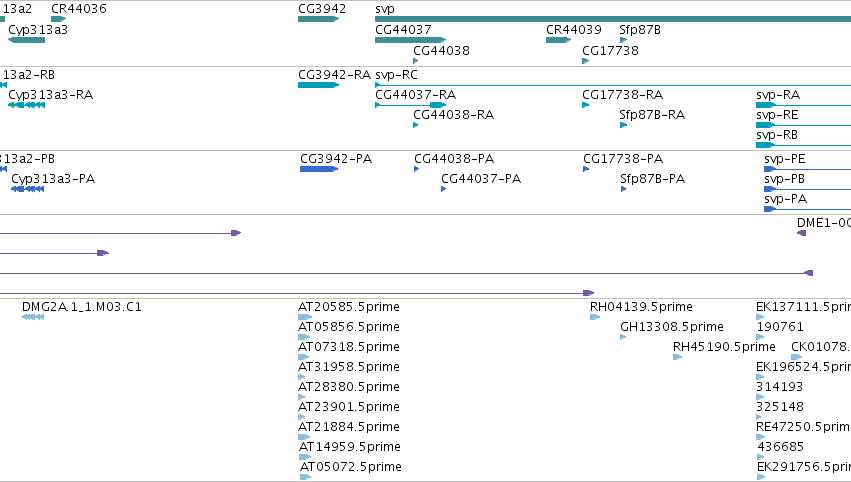Open the Sfp87B gene label
Viewport: 851px width, 482px height.
(640, 30)
